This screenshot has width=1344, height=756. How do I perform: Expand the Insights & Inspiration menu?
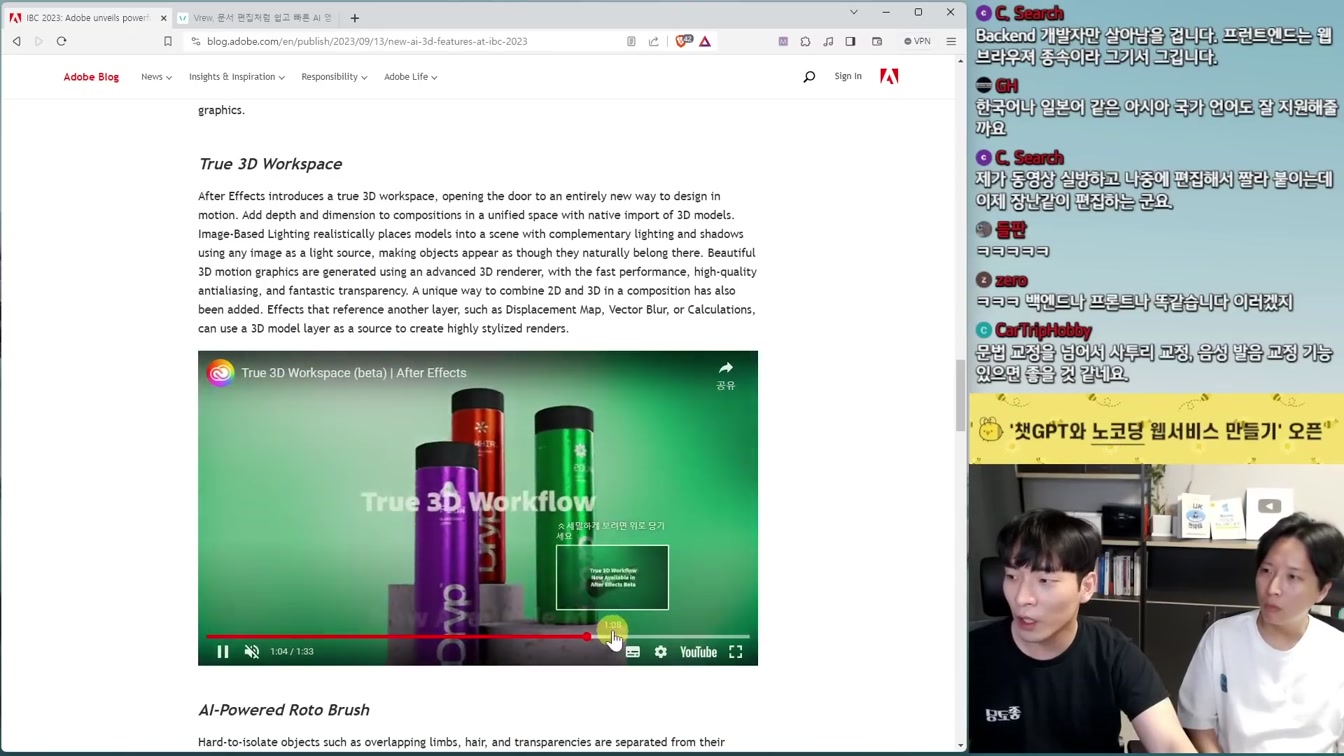point(237,77)
